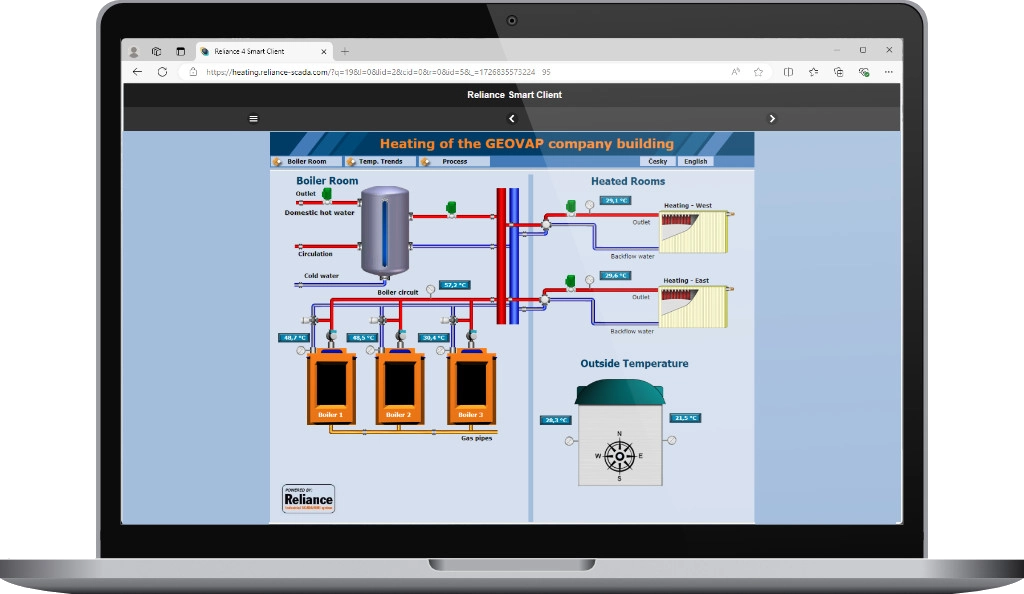The height and width of the screenshot is (594, 1024).
Task: Click the Boiler 1 unit
Action: tap(331, 386)
